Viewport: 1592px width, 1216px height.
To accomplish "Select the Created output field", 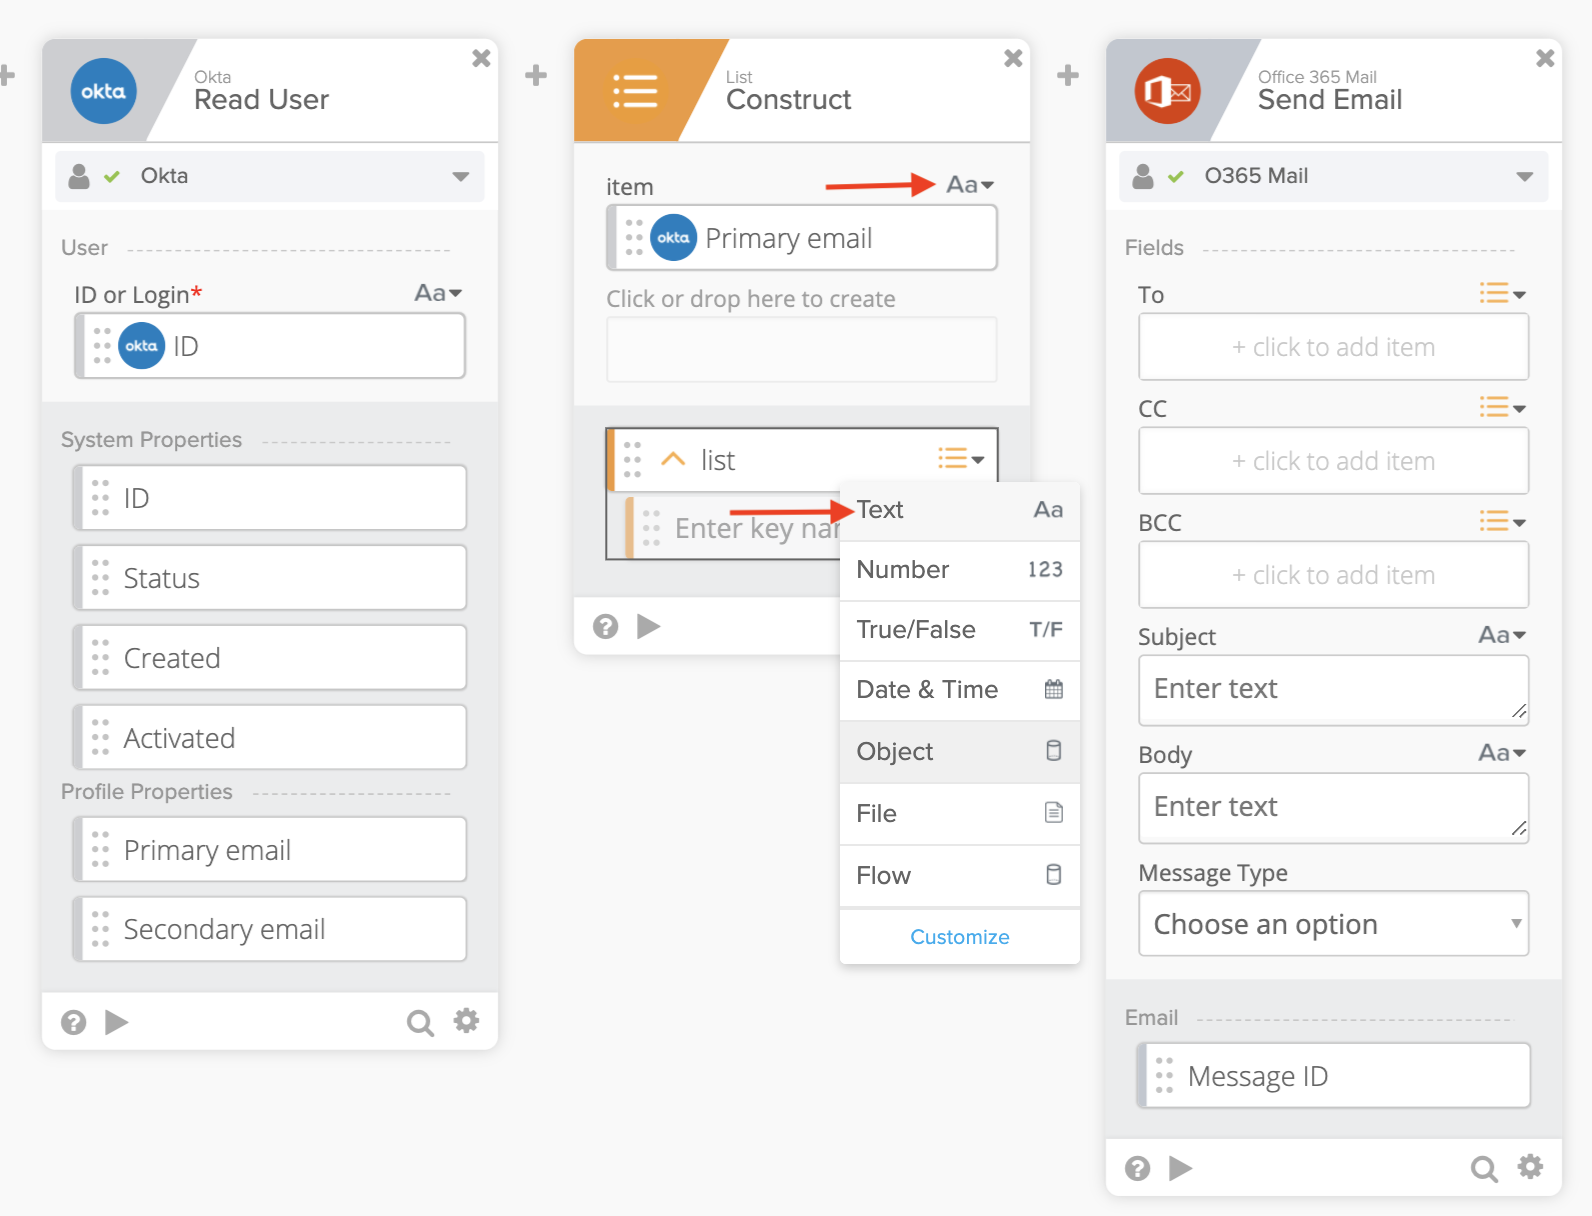I will click(270, 658).
